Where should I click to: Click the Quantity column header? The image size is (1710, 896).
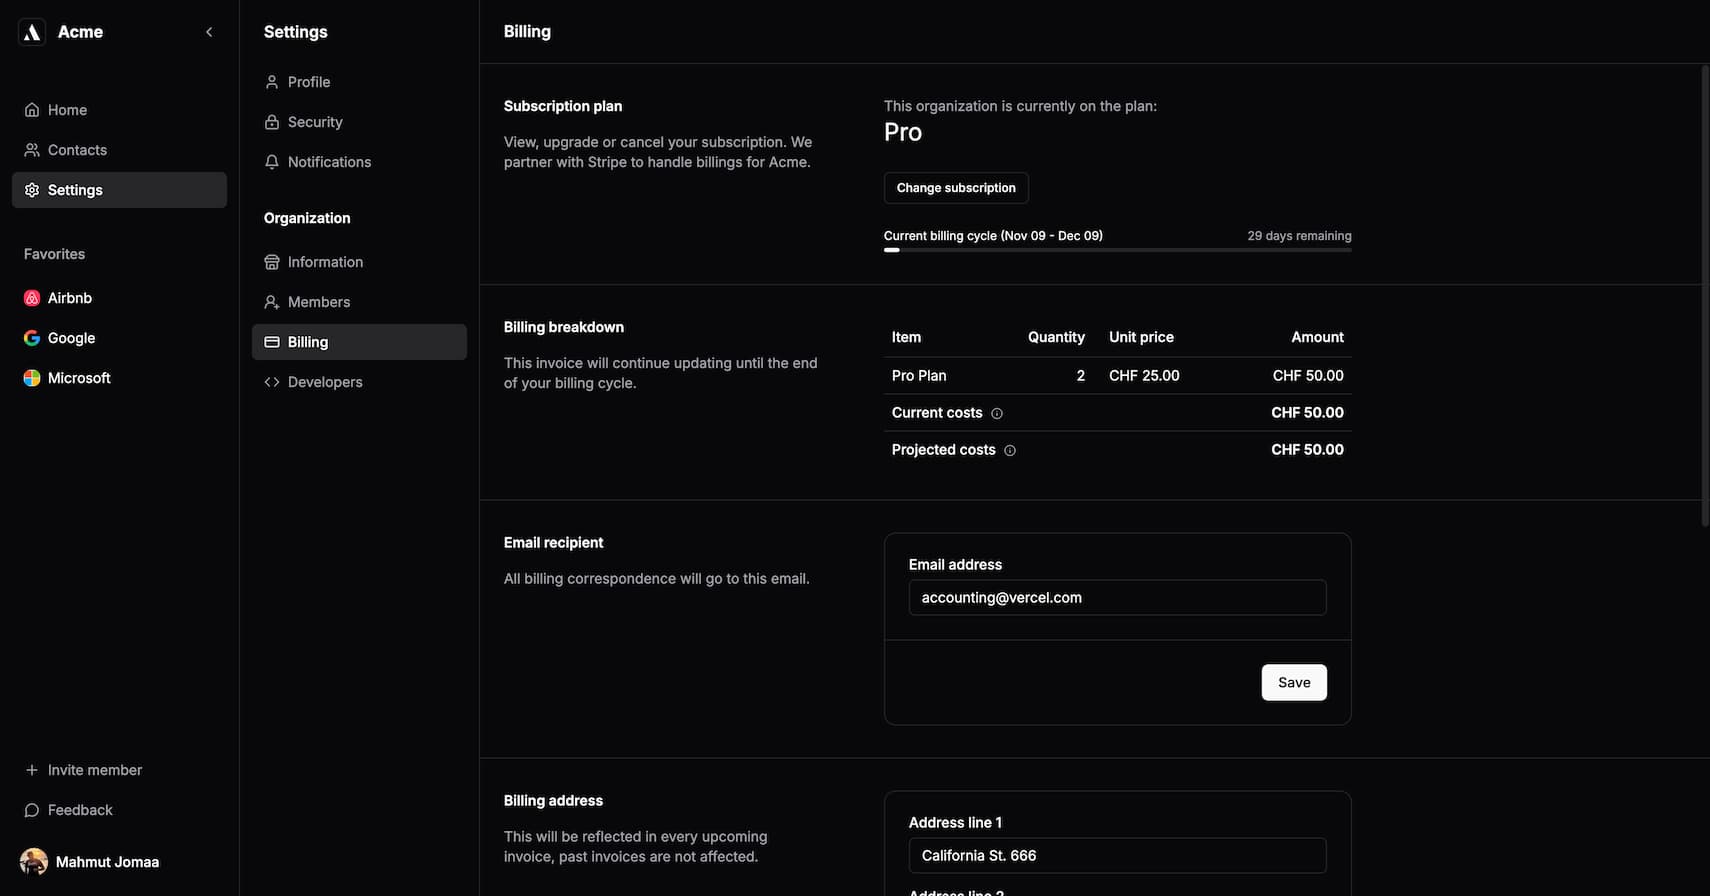(1056, 337)
